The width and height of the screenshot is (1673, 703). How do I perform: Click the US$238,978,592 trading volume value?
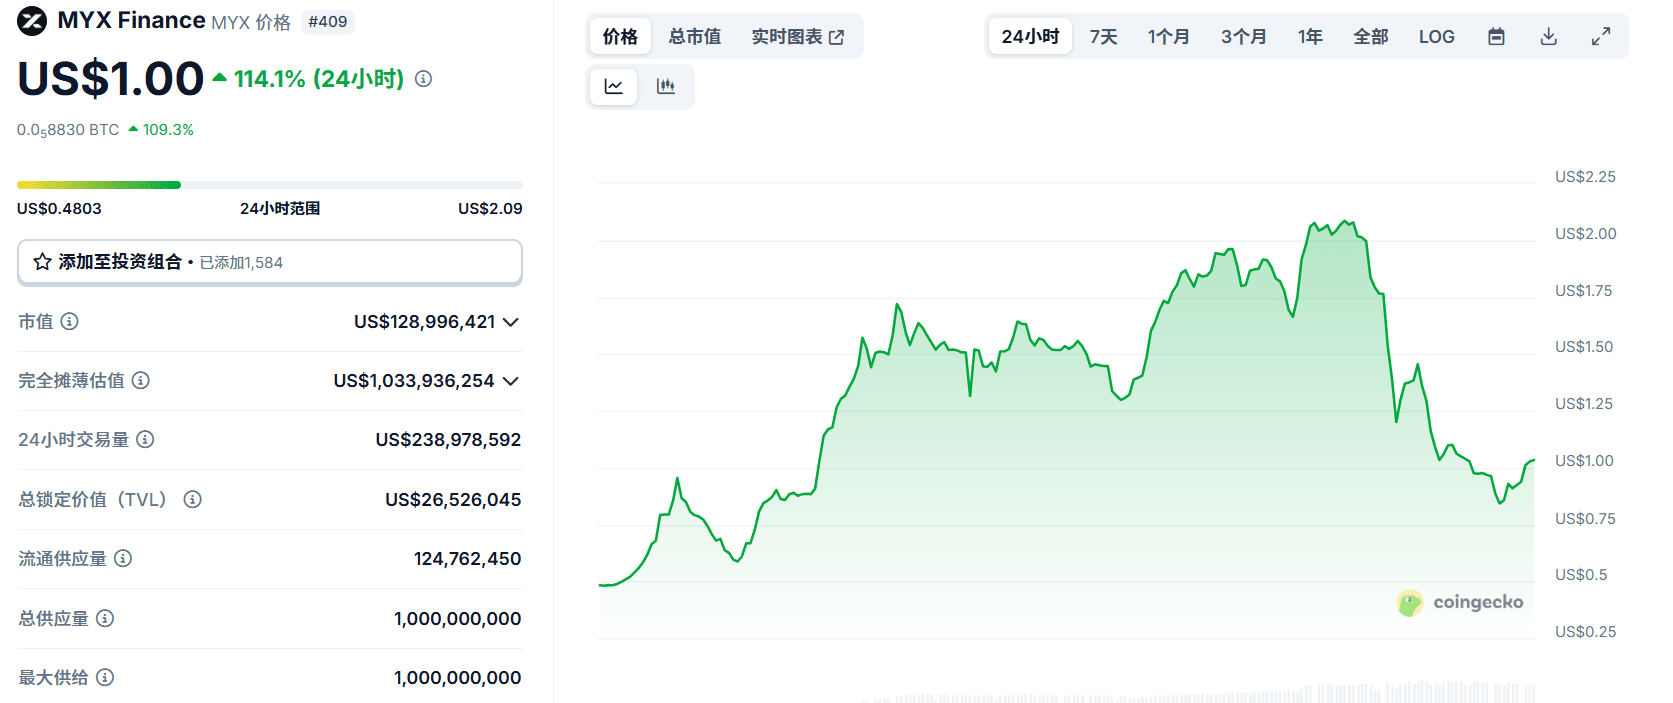[448, 440]
